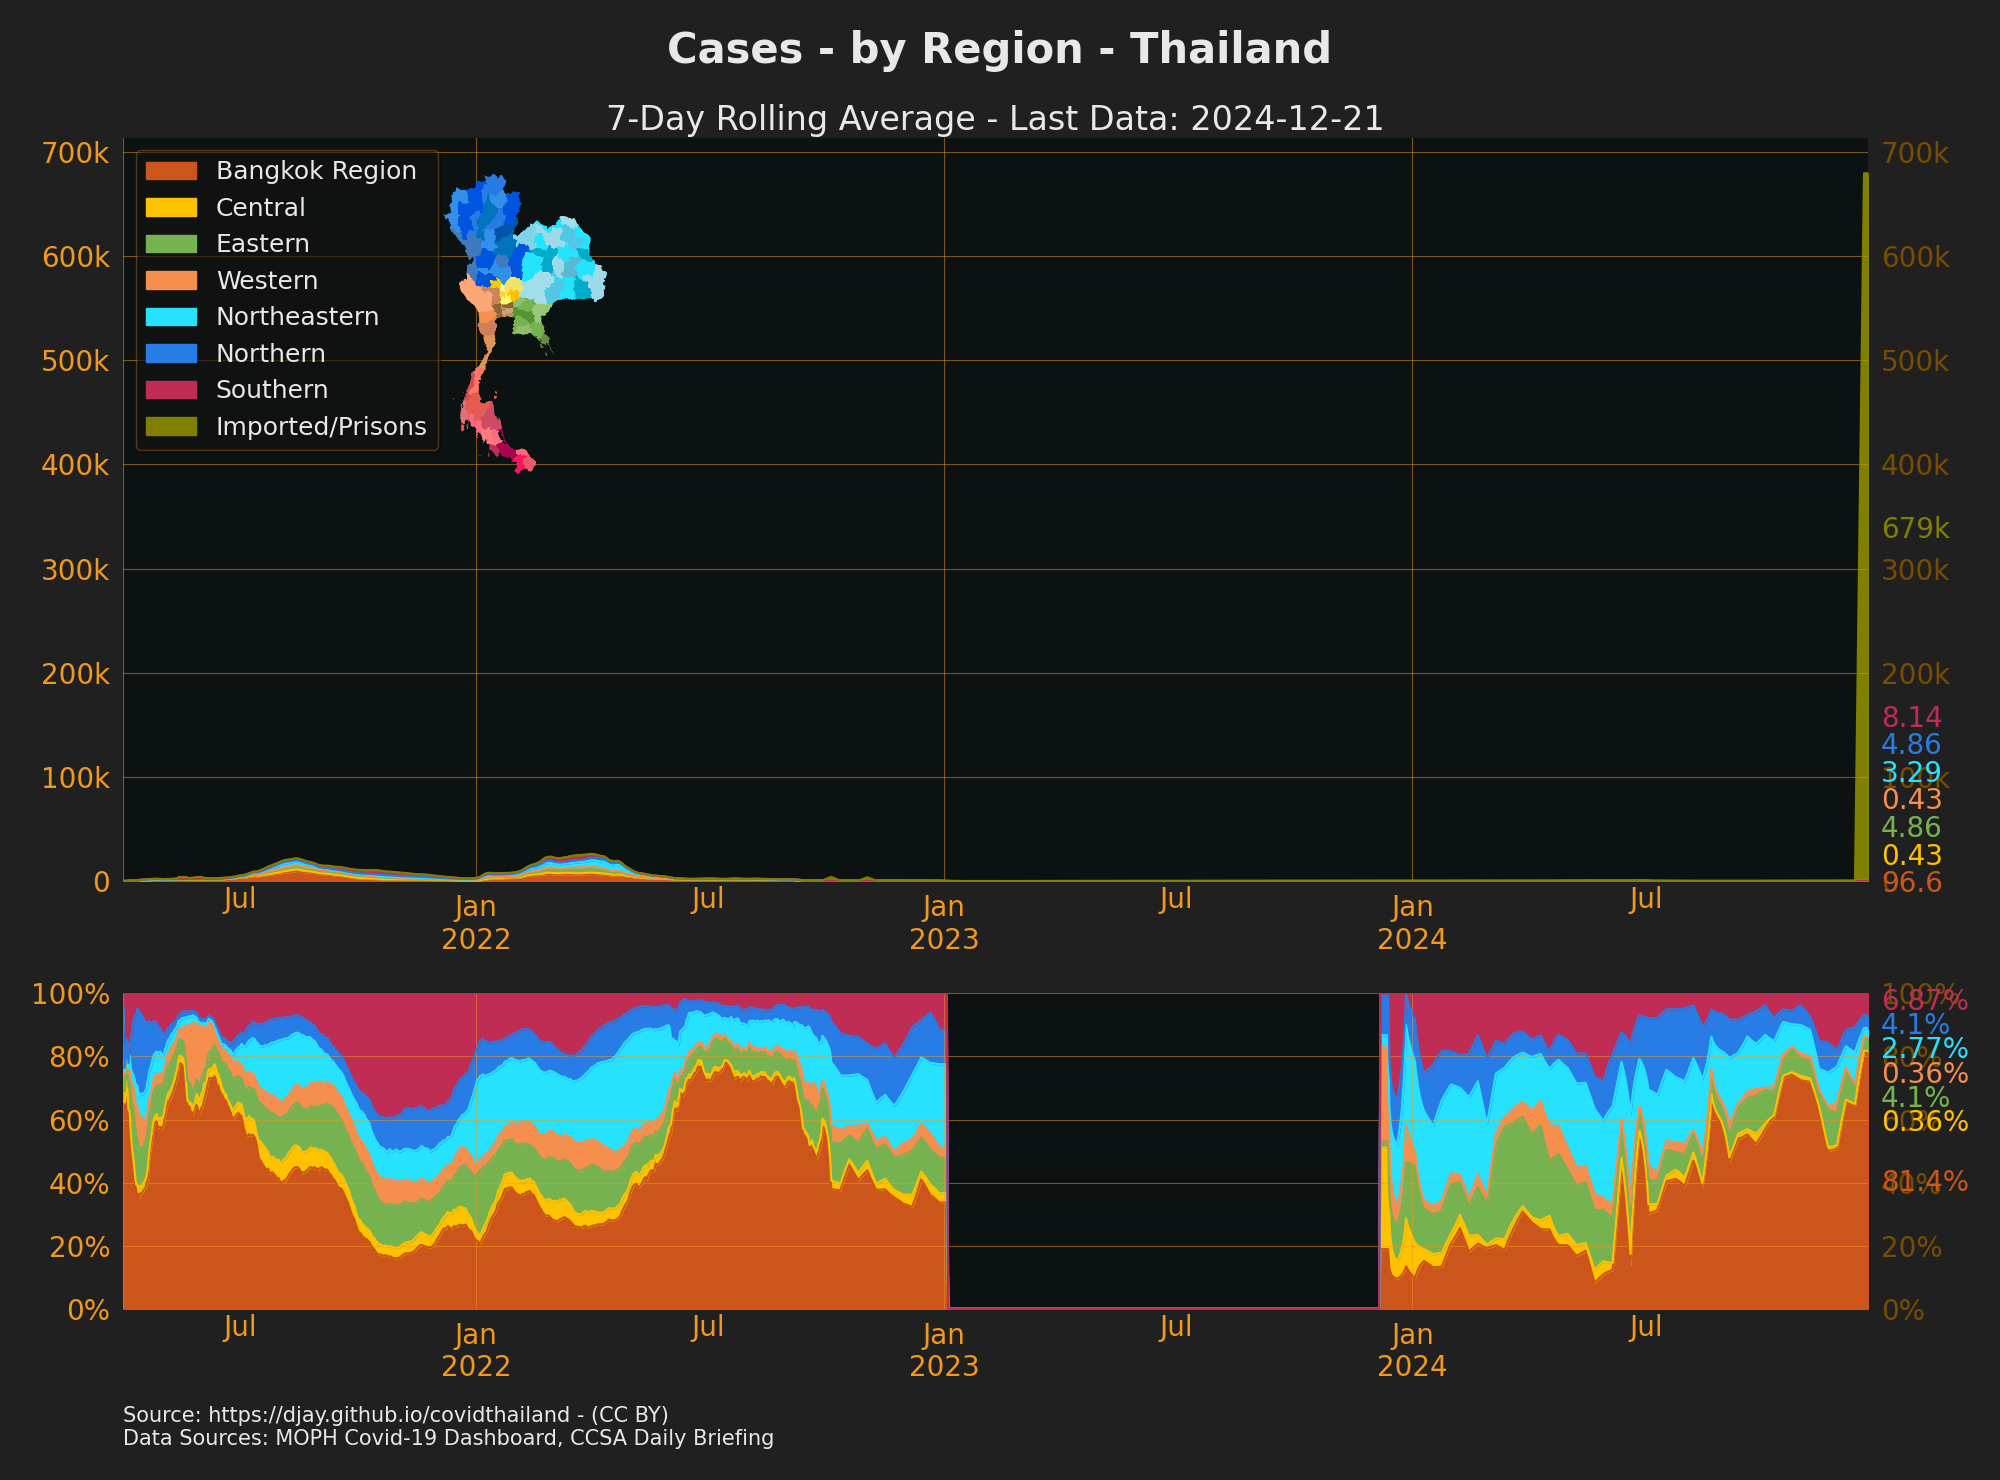Click the olive Imported/Prisons legend swatch
2000x1480 pixels.
click(171, 427)
